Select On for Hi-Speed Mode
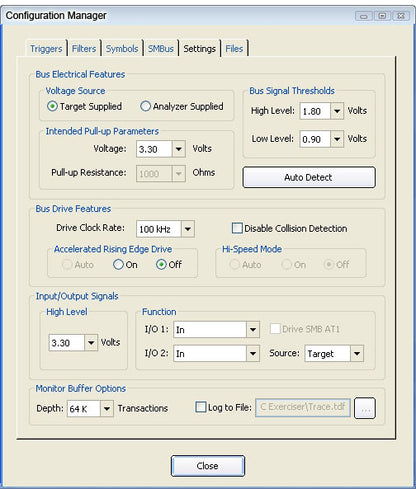Viewport: 416px width, 489px height. [x=286, y=265]
